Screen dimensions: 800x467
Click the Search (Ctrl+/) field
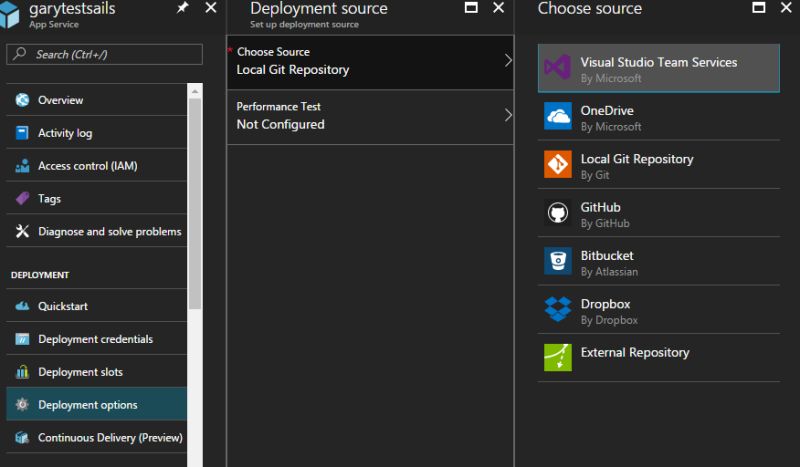pos(104,54)
